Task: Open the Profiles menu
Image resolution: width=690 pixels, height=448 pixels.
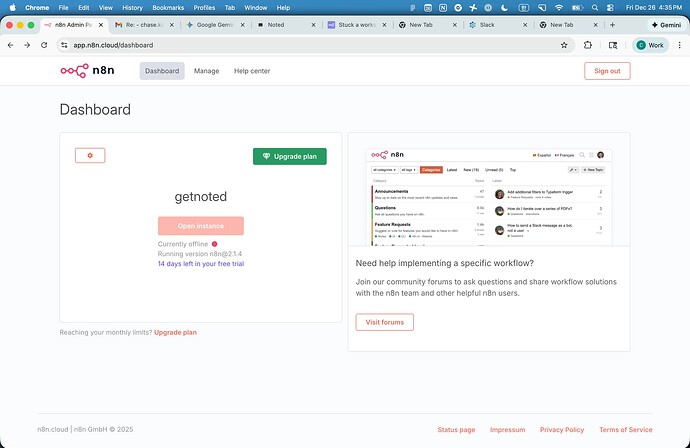Action: [204, 7]
